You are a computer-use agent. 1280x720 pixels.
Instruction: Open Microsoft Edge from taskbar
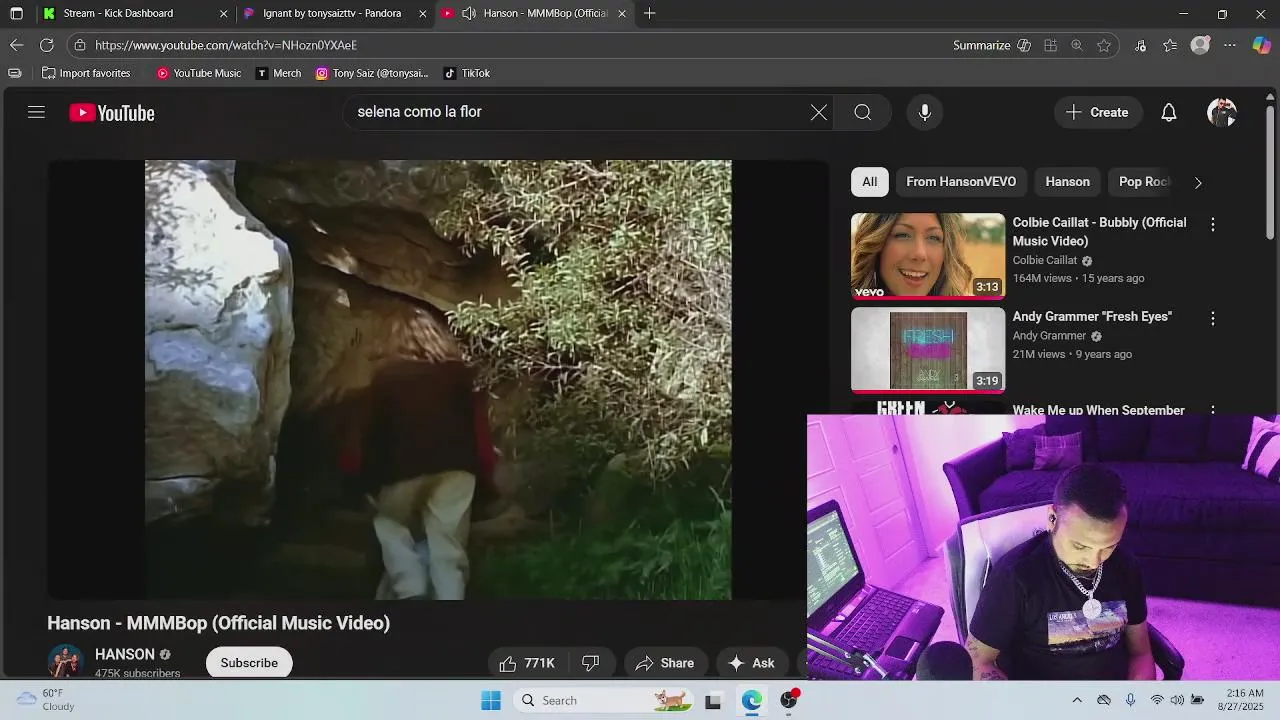[x=751, y=700]
